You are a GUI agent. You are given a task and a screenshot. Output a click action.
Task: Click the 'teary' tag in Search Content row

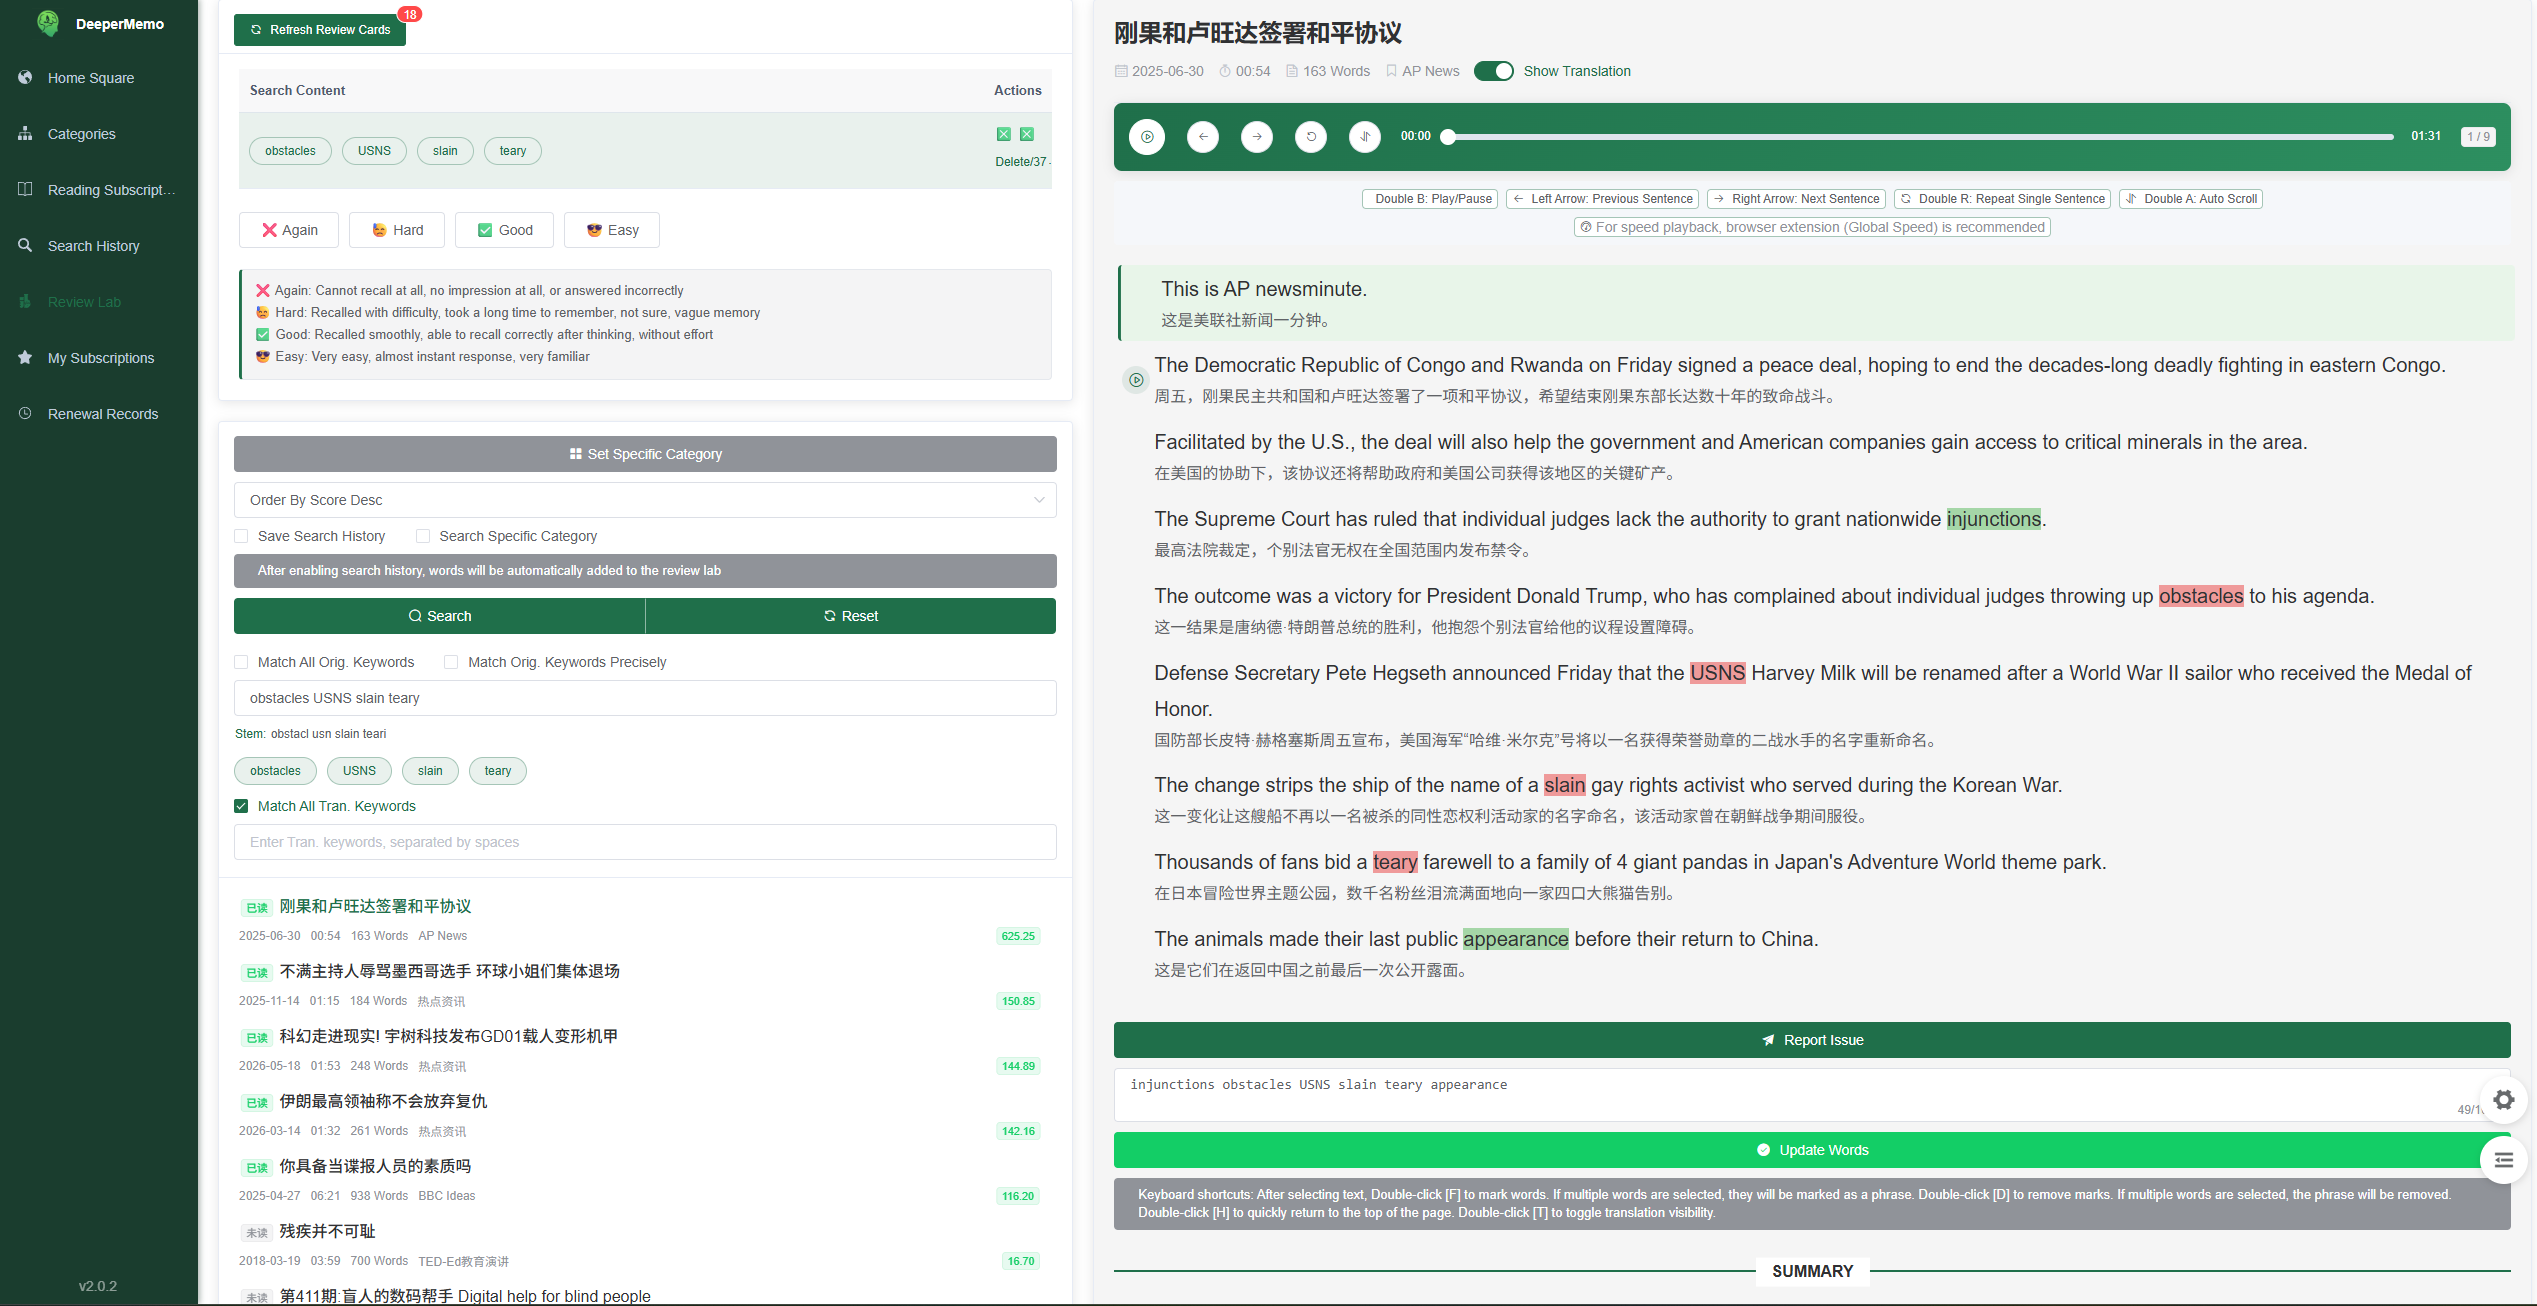(x=513, y=151)
